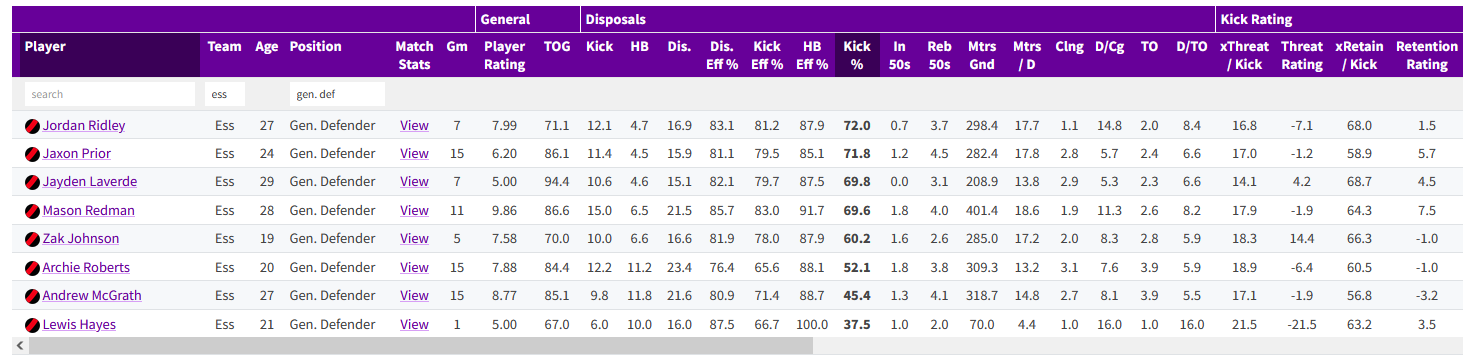Click club logo next to Lewis Hayes

(x=32, y=325)
